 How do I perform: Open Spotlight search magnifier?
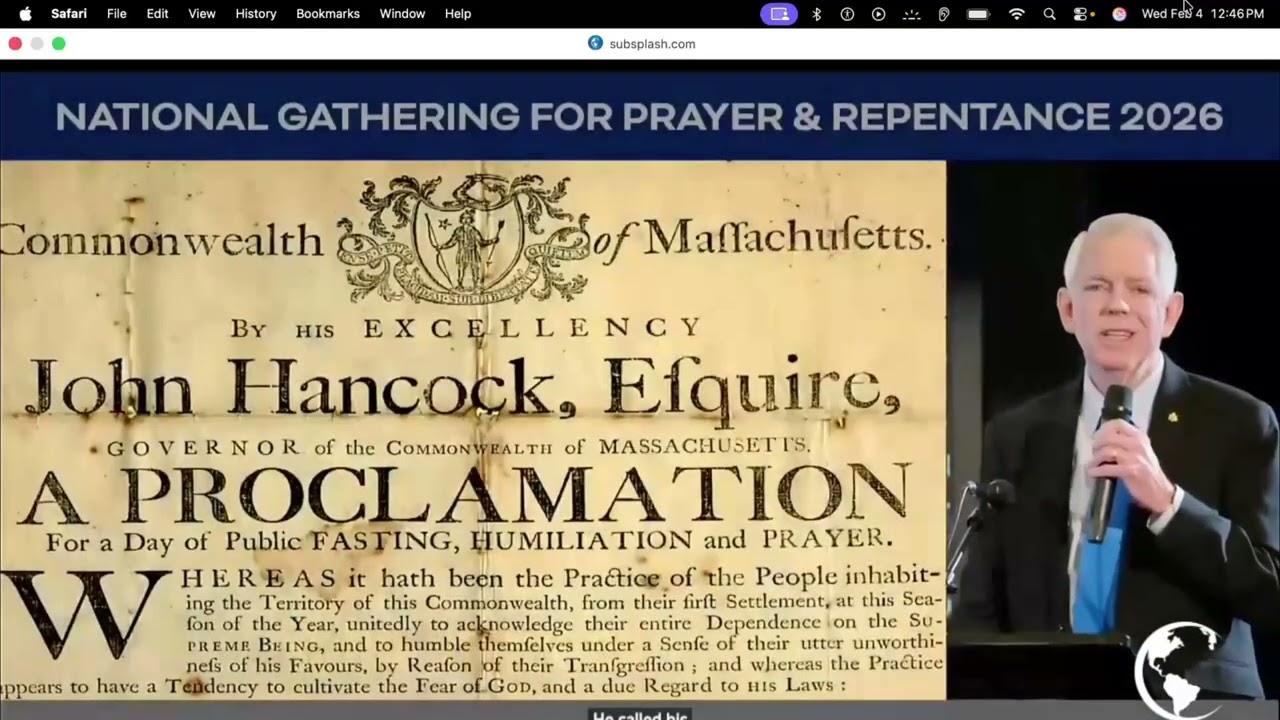[1049, 14]
